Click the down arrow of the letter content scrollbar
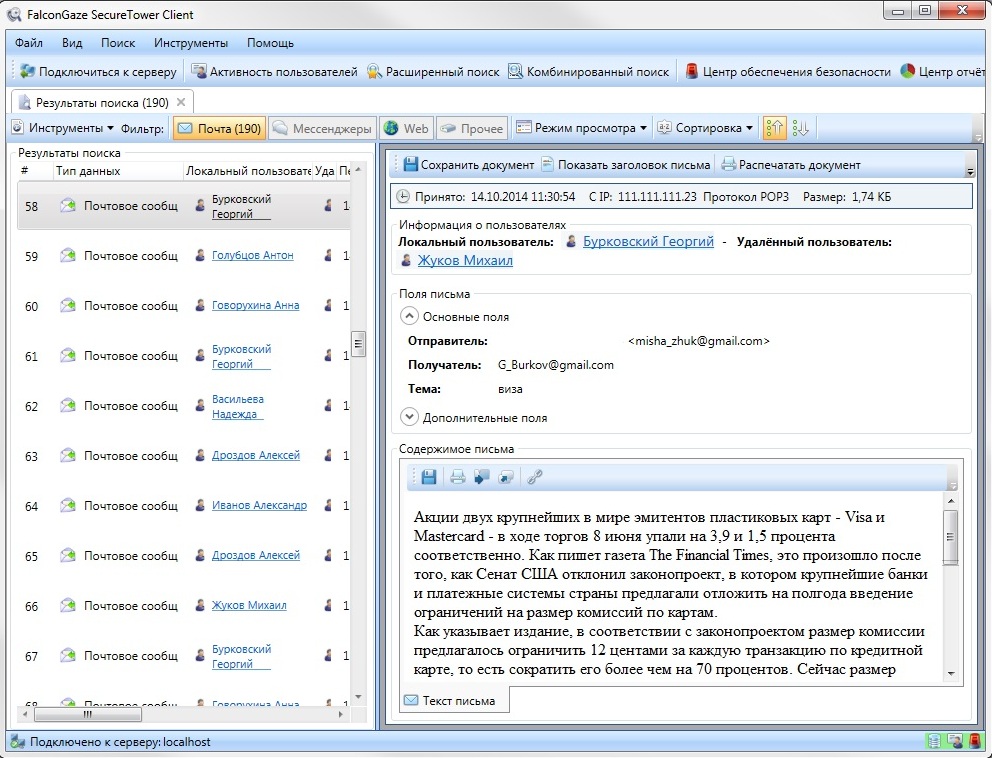The width and height of the screenshot is (992, 758). [950, 674]
